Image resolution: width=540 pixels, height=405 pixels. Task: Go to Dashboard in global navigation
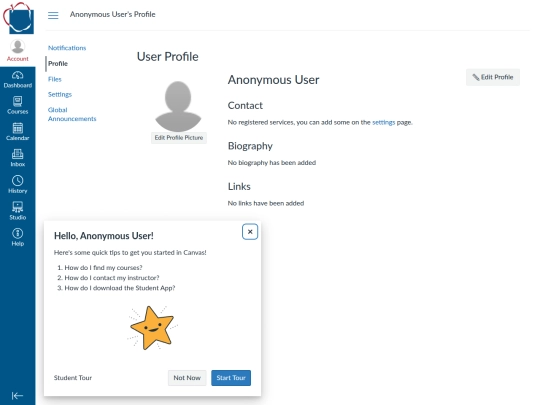[18, 80]
